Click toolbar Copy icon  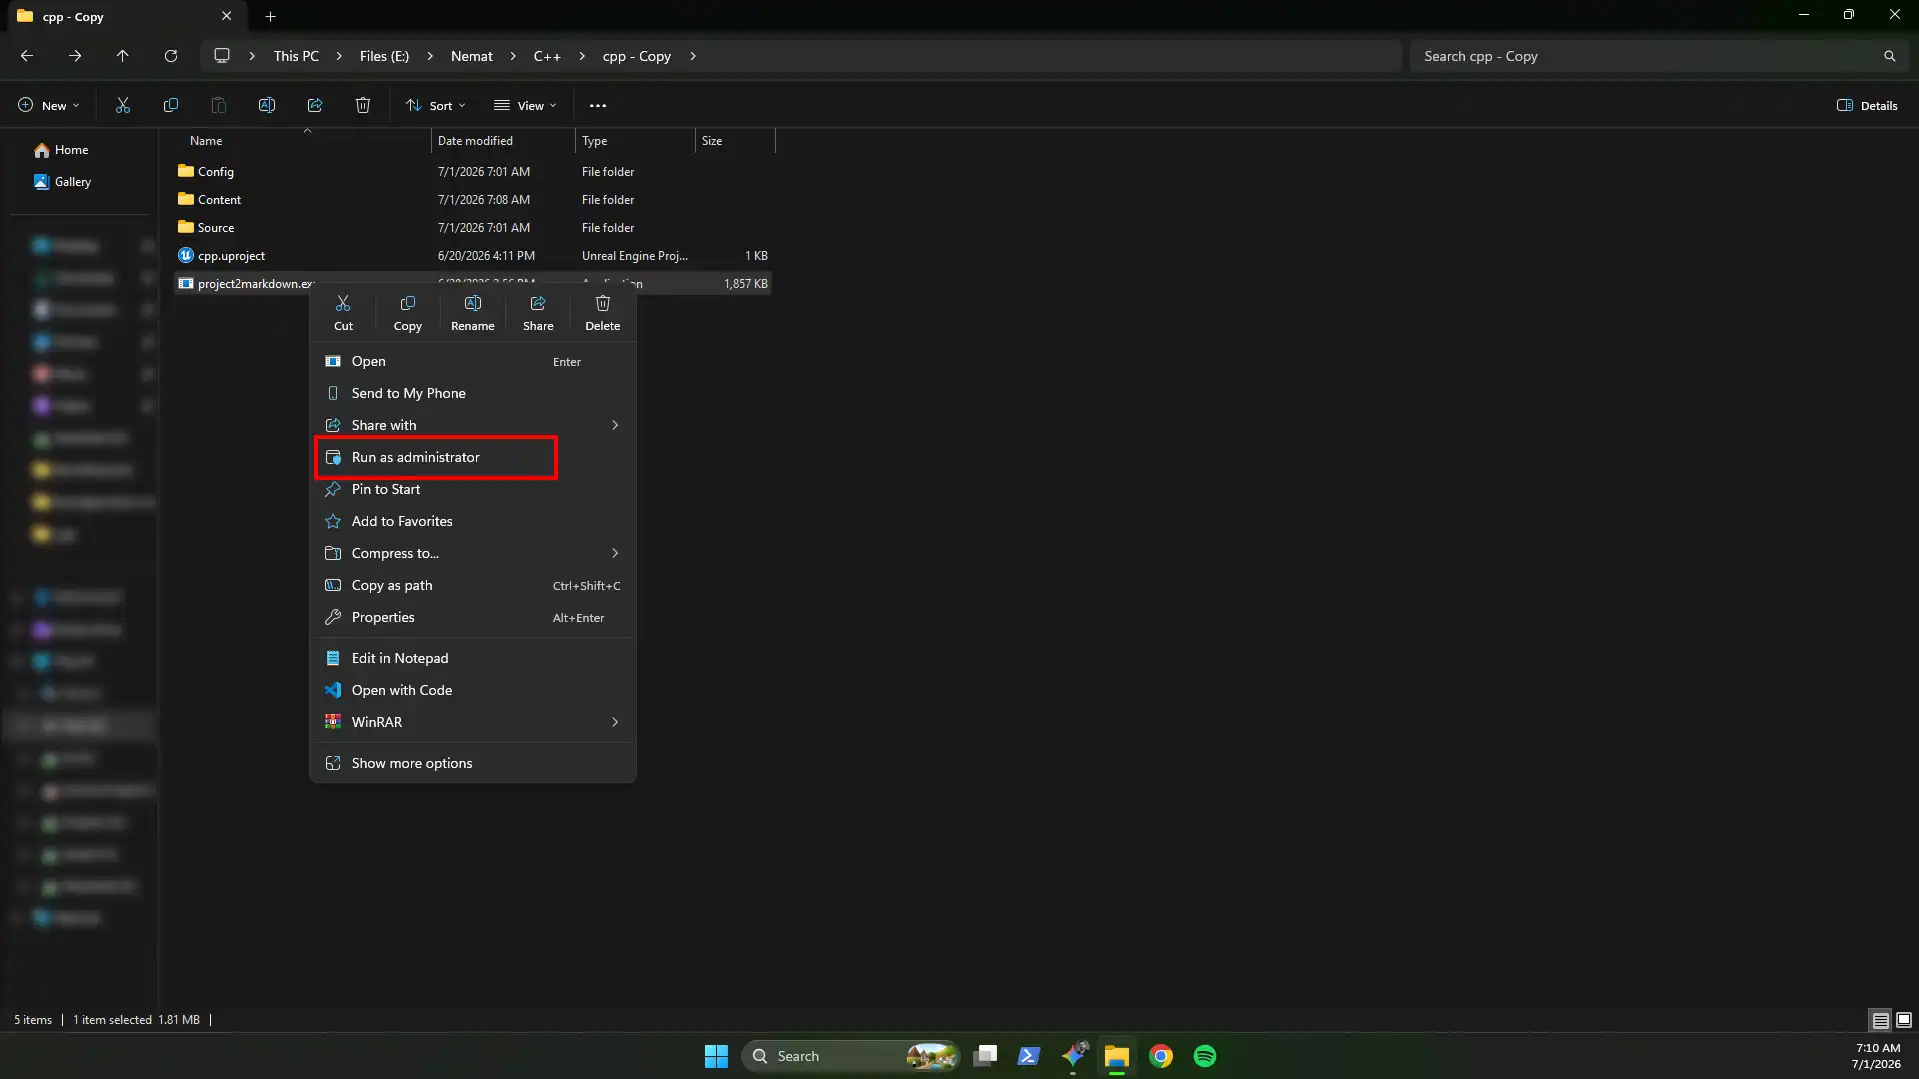click(171, 105)
